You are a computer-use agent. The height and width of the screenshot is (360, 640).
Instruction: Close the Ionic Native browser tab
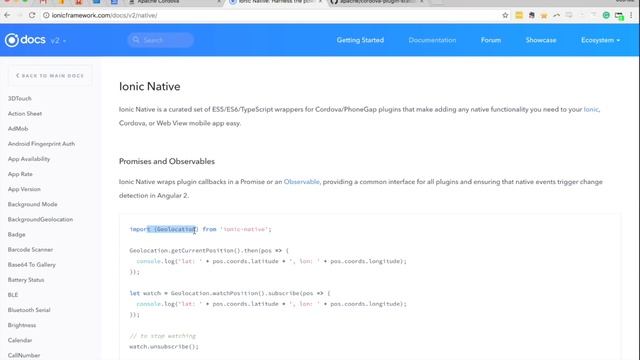321,2
